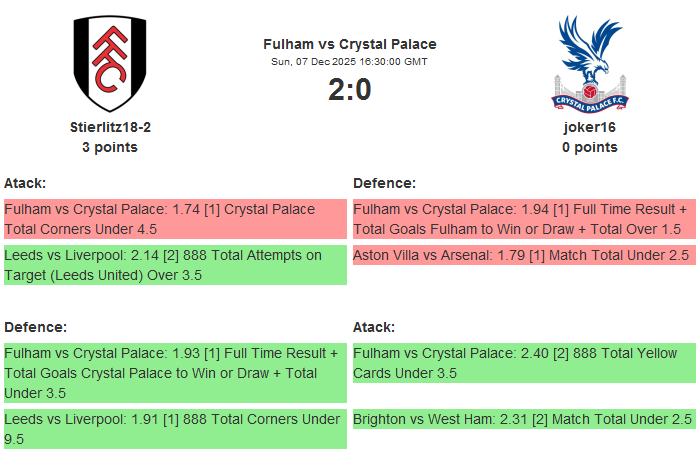
Task: Open the Stierlitz18-2 player name
Action: point(110,127)
